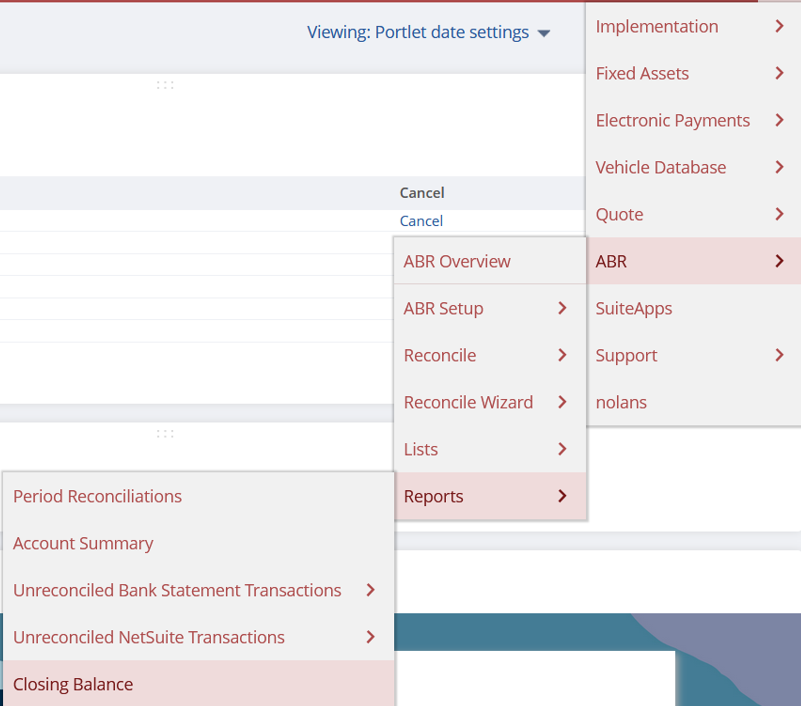Open the SuiteApps menu entry
The image size is (801, 706).
pyautogui.click(x=634, y=309)
